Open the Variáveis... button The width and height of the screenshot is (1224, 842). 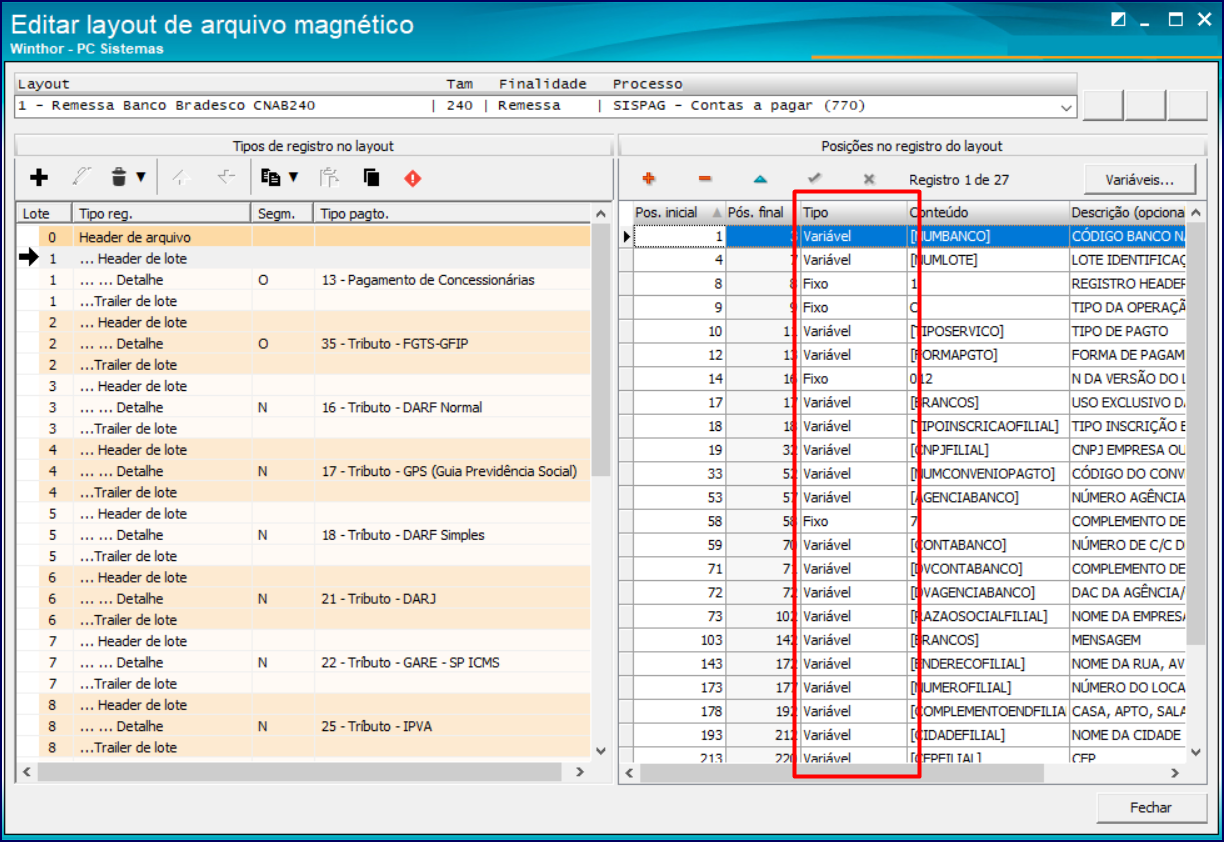pos(1140,179)
